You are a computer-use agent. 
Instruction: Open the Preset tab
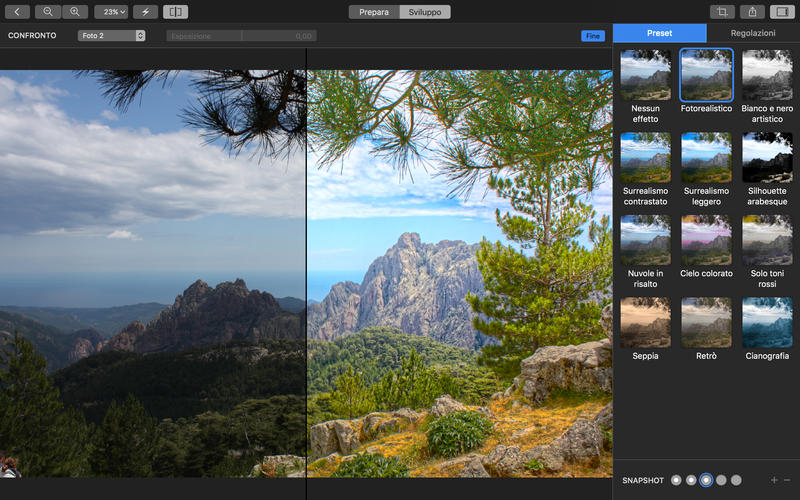[660, 33]
